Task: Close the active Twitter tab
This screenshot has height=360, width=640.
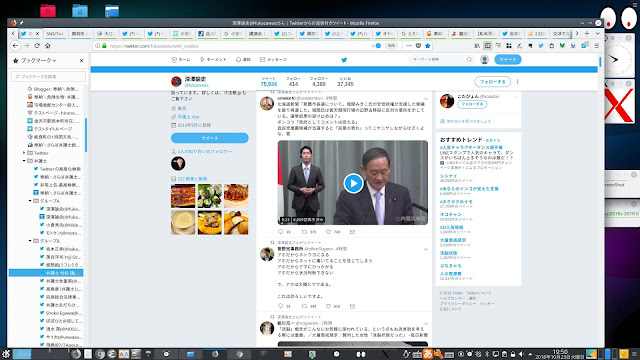Action: (x=38, y=33)
